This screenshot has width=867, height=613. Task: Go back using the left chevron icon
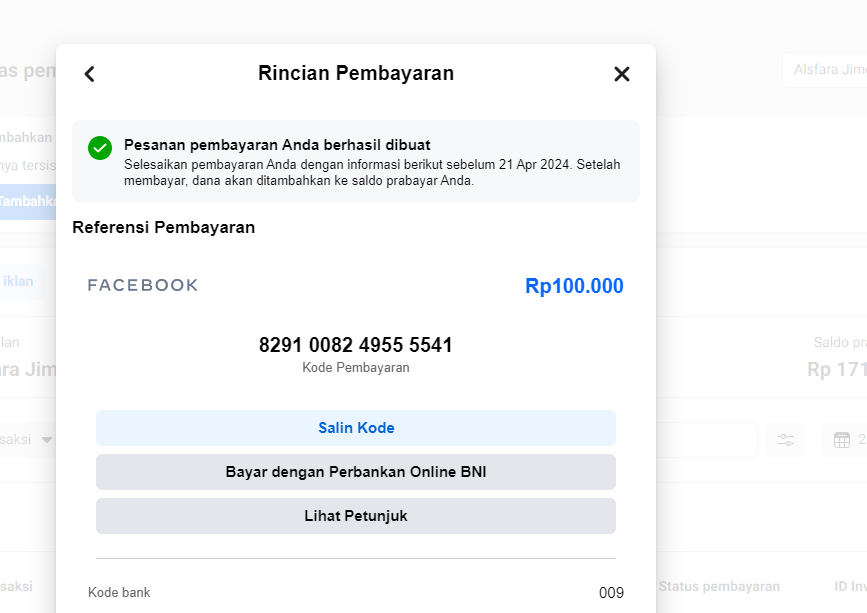pyautogui.click(x=90, y=74)
